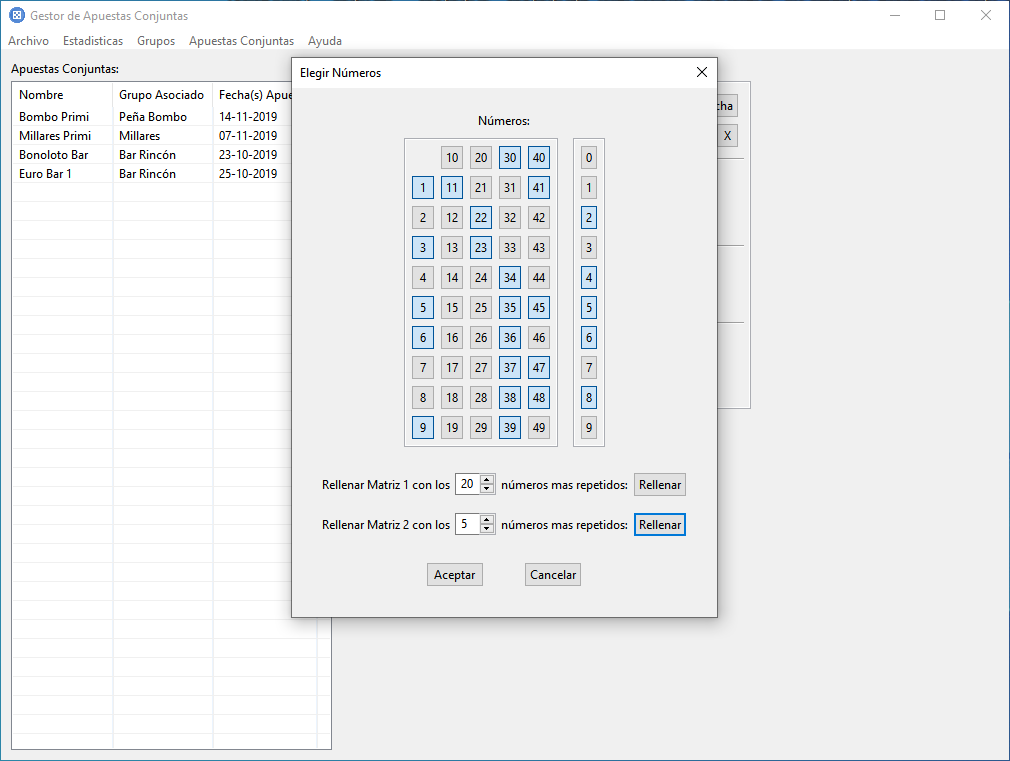Click the Grupo Asociado column header
1010x761 pixels.
click(x=162, y=95)
